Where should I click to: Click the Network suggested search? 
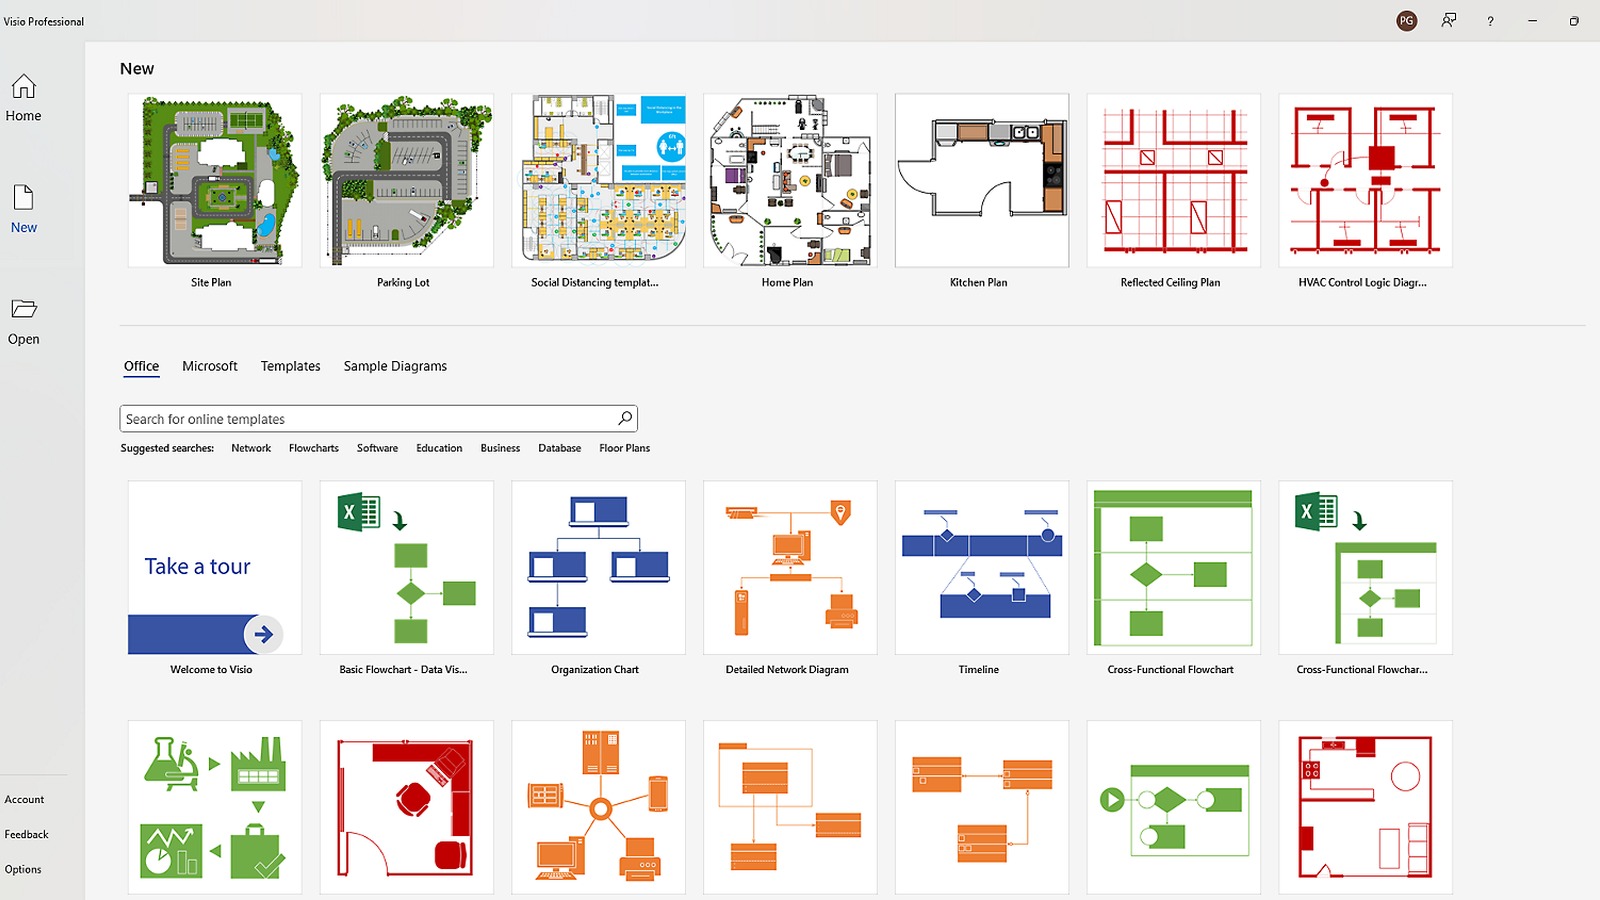(251, 448)
